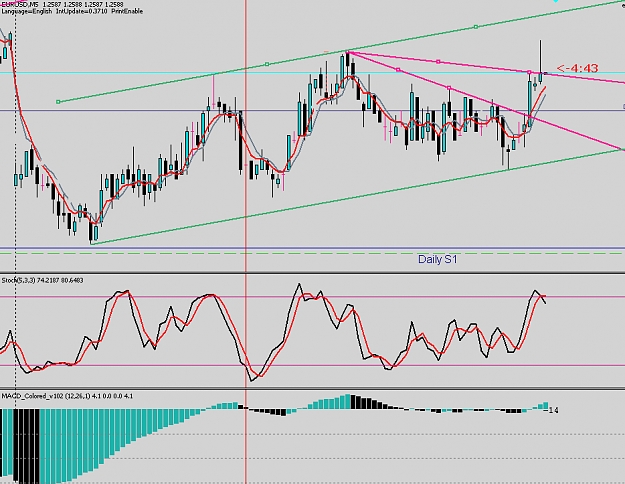Grab the end anchor of the steeper magenta trendline
Screen dimensions: 625x484
449,88
